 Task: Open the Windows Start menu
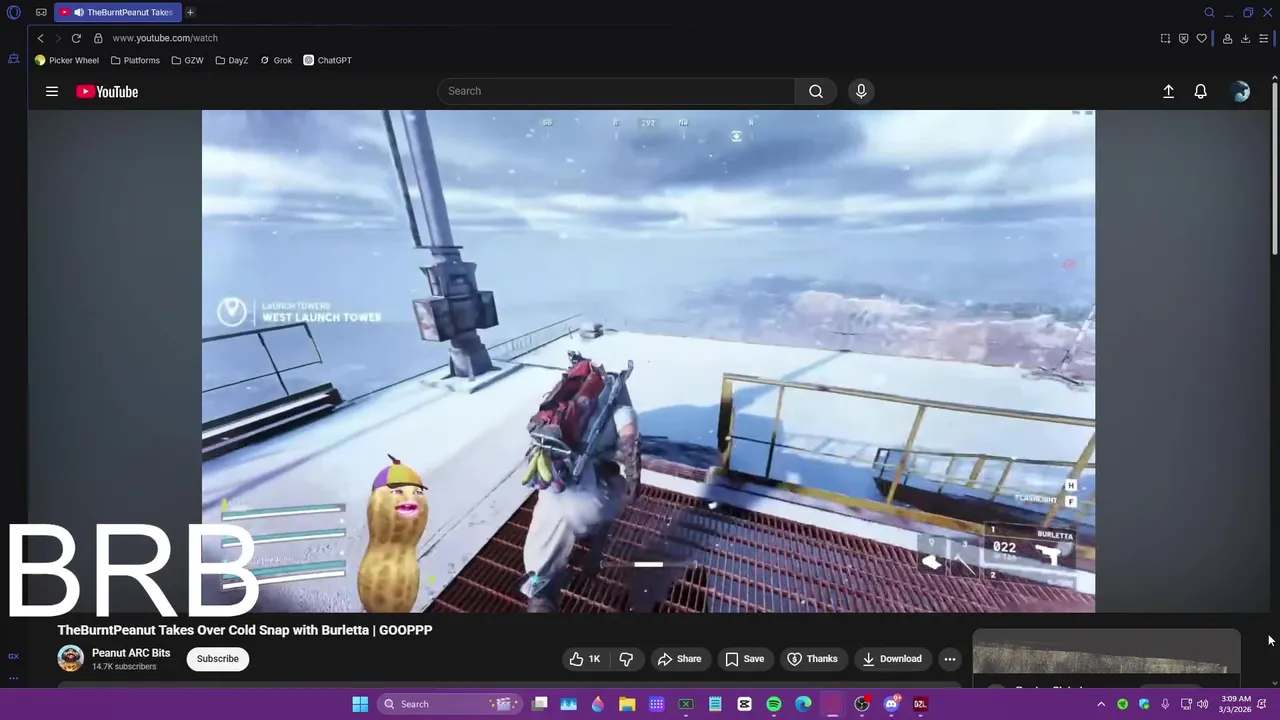coord(360,704)
